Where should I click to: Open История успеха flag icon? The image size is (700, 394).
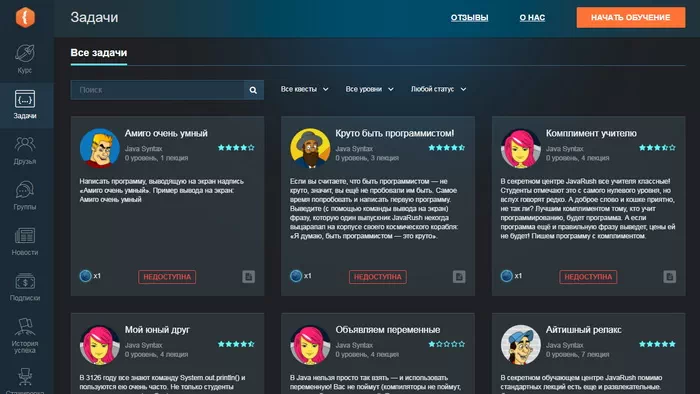(25, 327)
